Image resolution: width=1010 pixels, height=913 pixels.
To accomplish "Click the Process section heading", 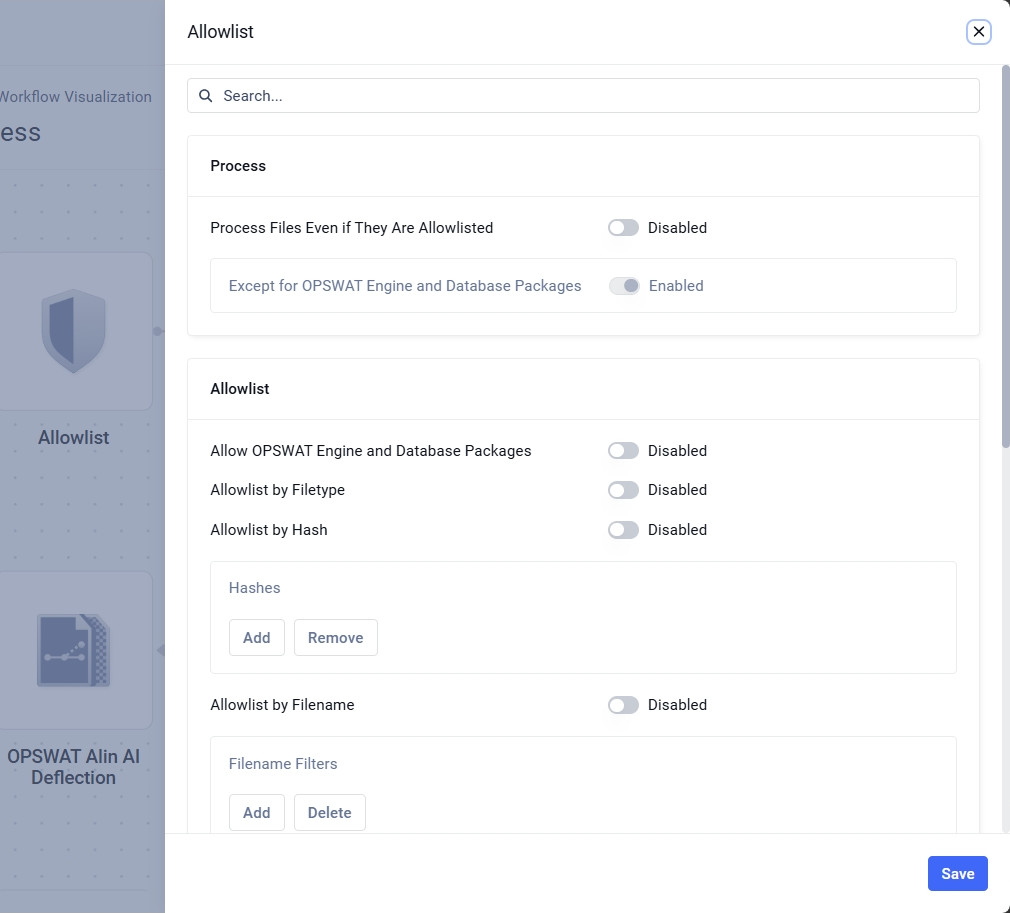I will (x=238, y=166).
